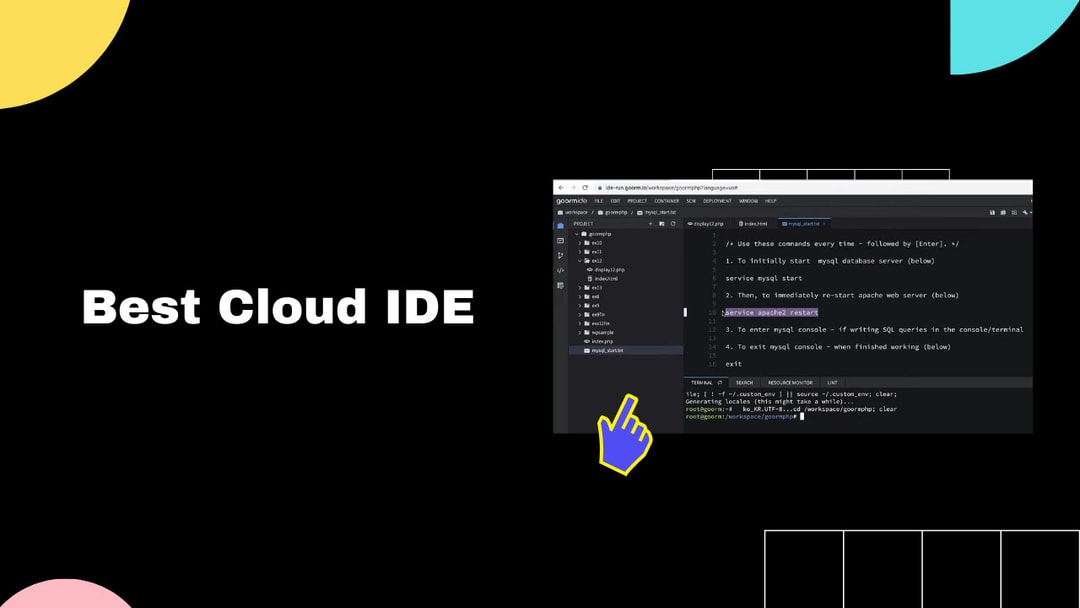The width and height of the screenshot is (1080, 608).
Task: Expand the wpsample folder
Action: point(579,332)
